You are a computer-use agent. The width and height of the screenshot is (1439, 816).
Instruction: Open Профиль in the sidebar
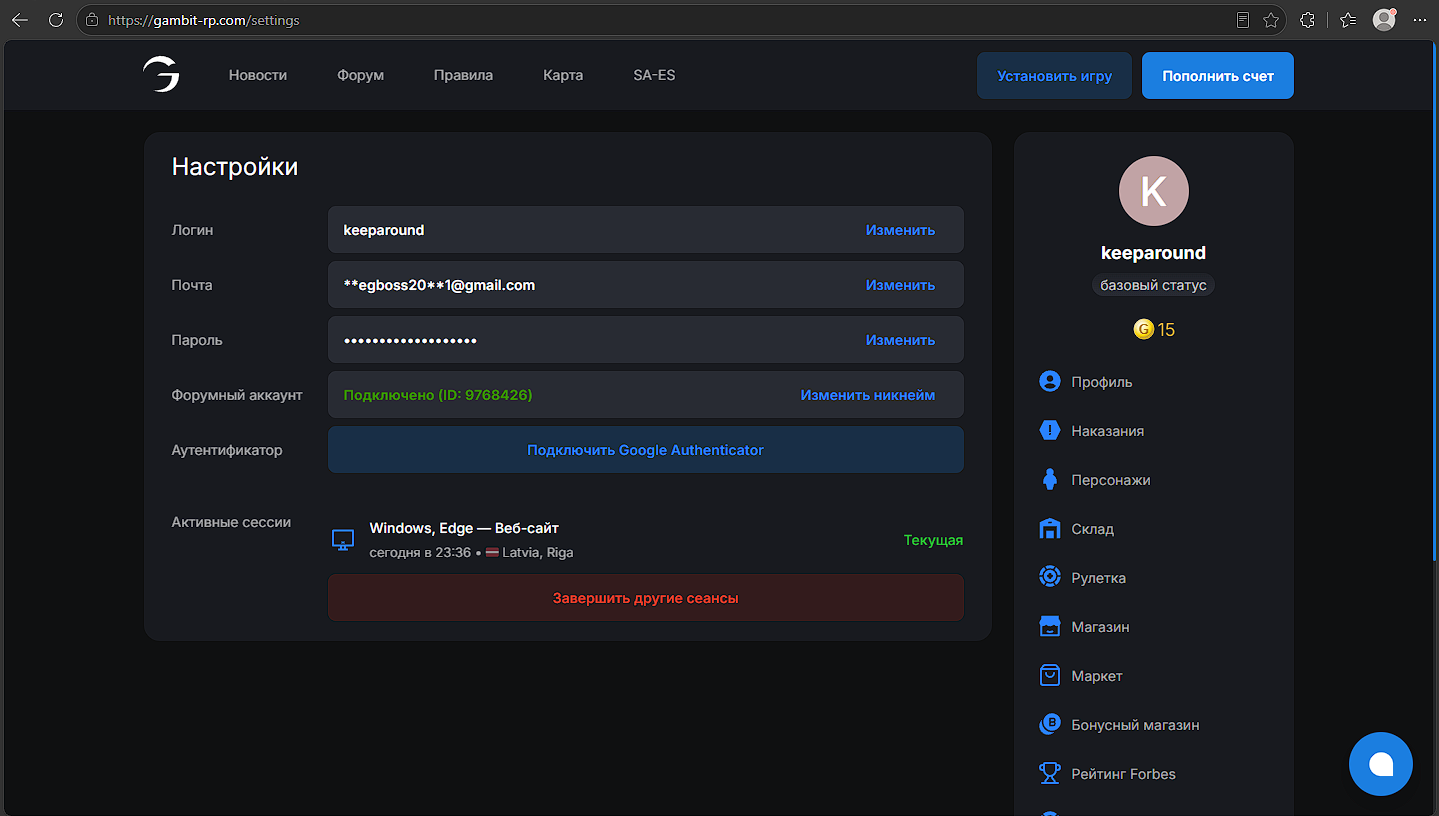pyautogui.click(x=1101, y=382)
